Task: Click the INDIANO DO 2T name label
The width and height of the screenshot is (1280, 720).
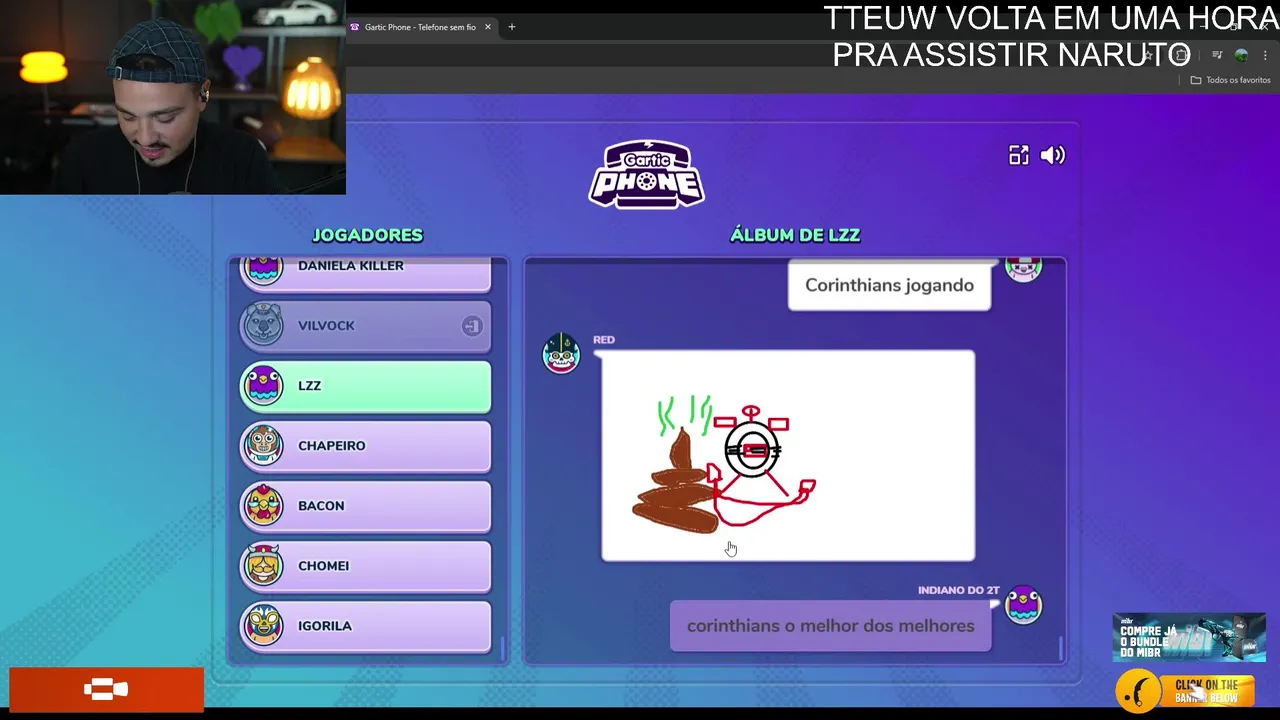Action: (x=958, y=590)
